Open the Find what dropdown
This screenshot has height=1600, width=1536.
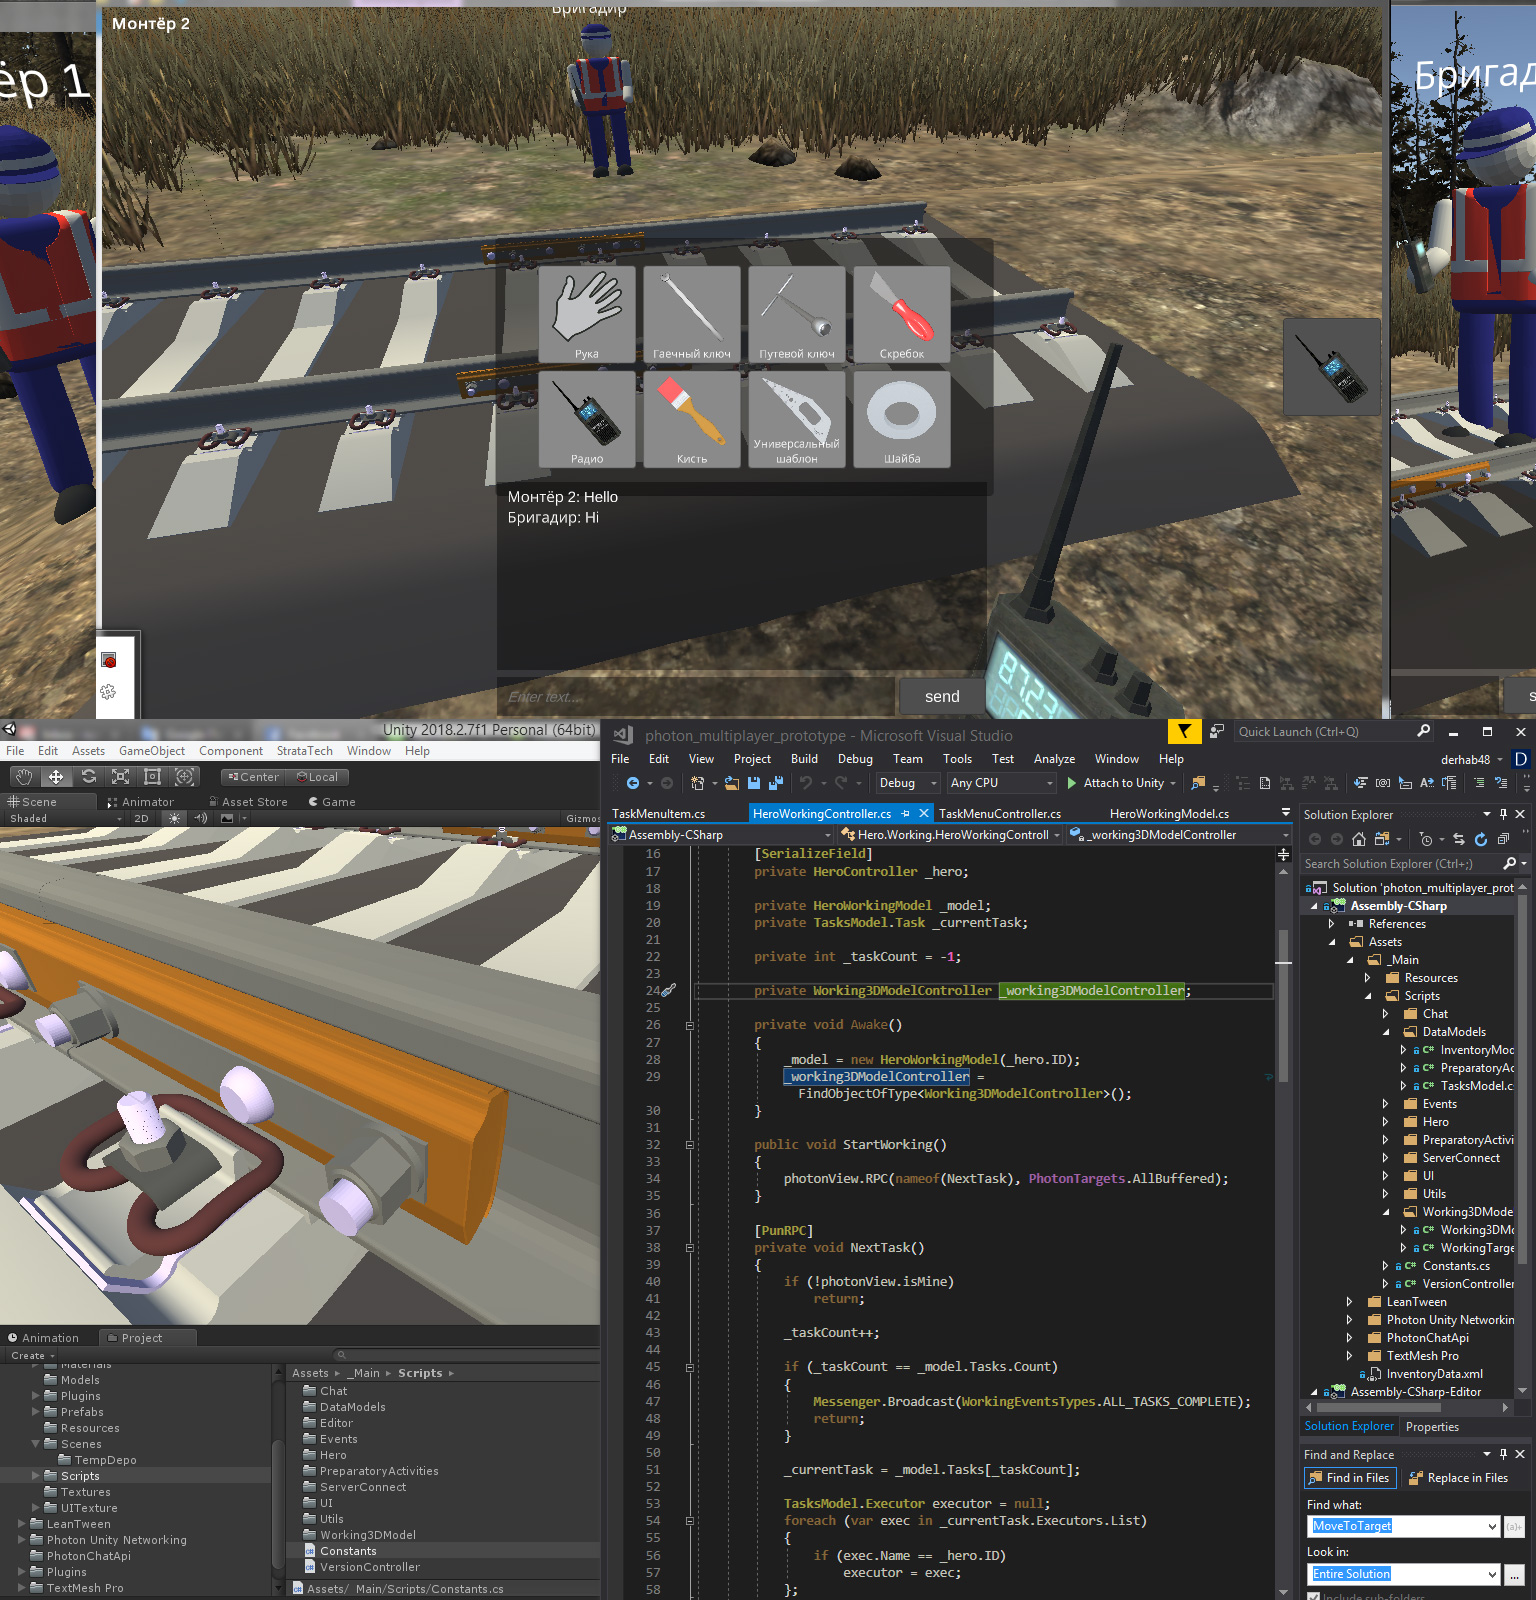pyautogui.click(x=1493, y=1526)
